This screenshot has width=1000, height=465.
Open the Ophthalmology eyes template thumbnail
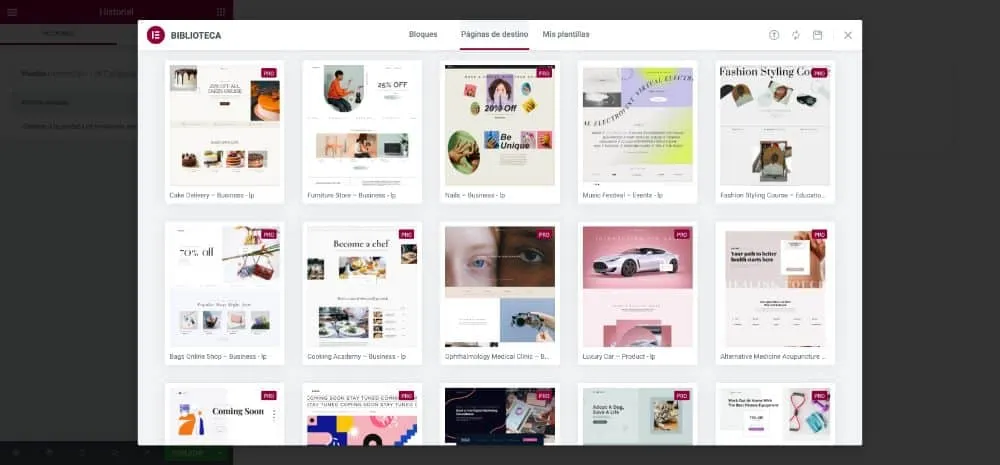(x=500, y=286)
